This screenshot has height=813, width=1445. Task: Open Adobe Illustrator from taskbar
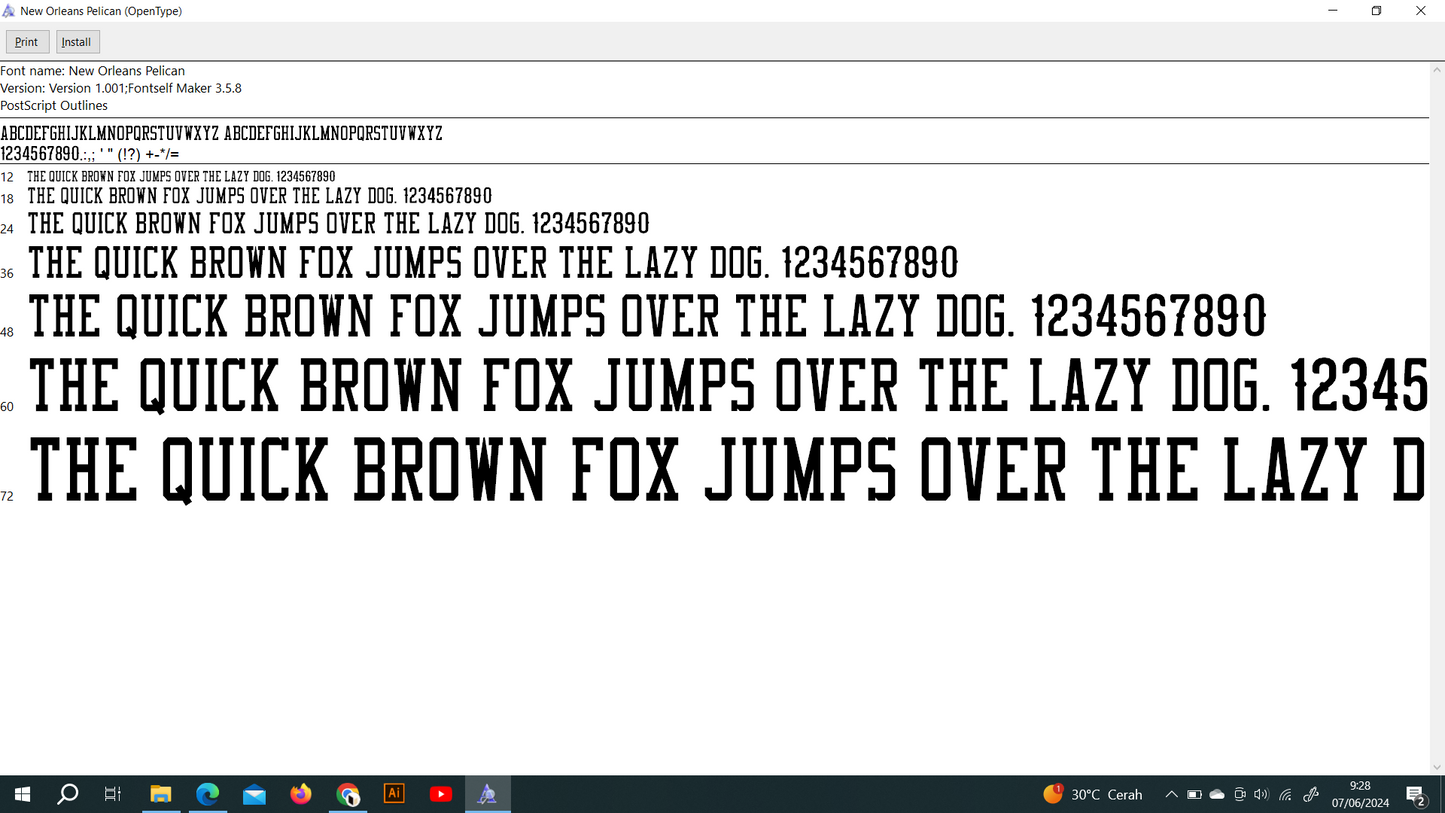(394, 794)
